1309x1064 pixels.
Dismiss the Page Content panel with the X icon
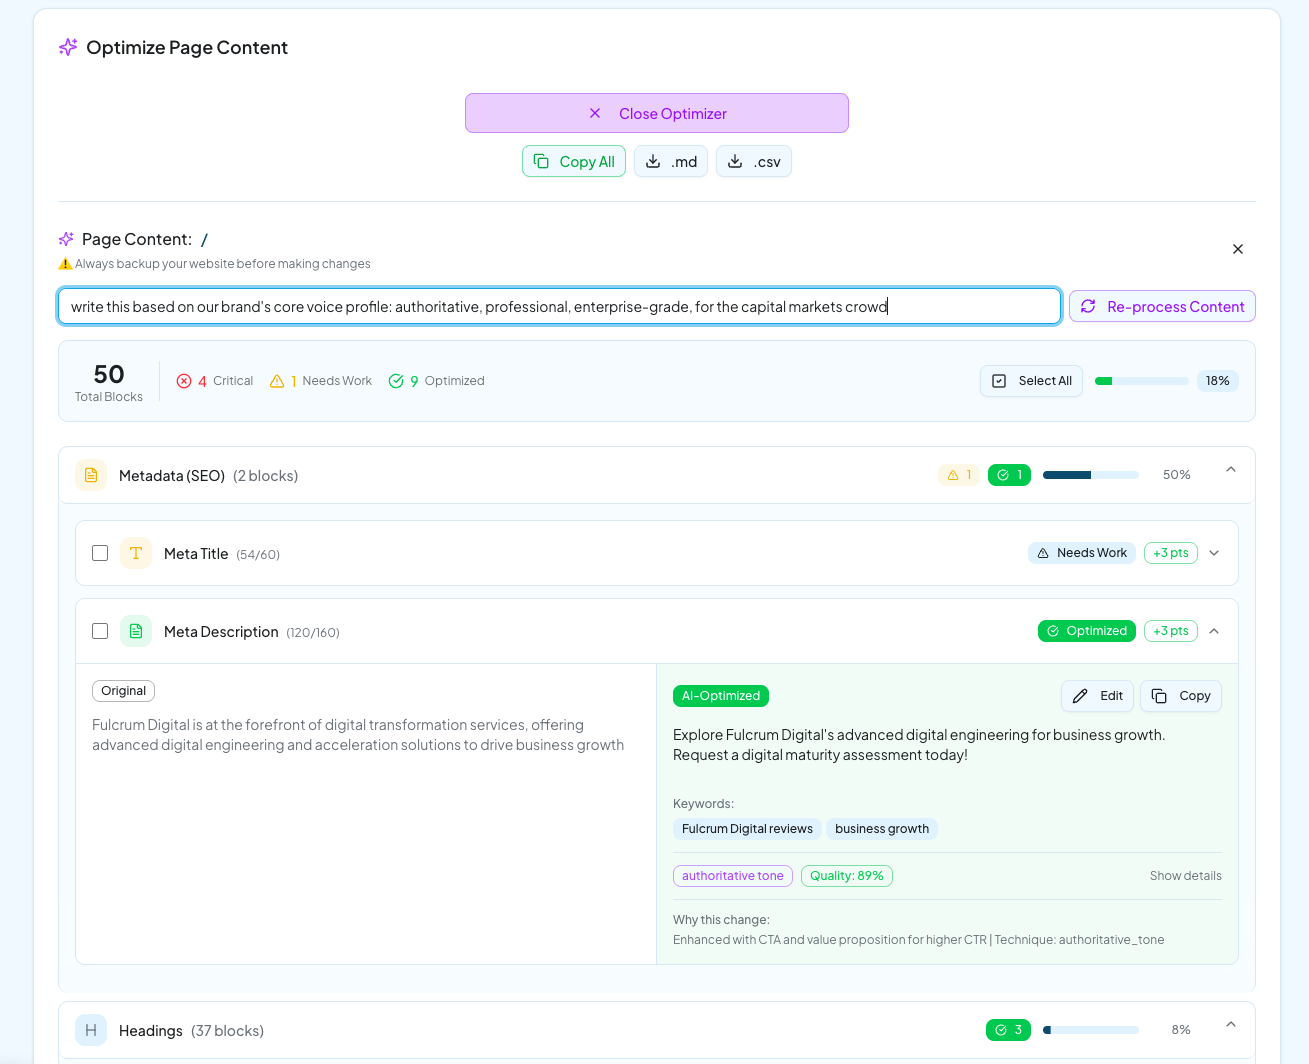pos(1238,249)
